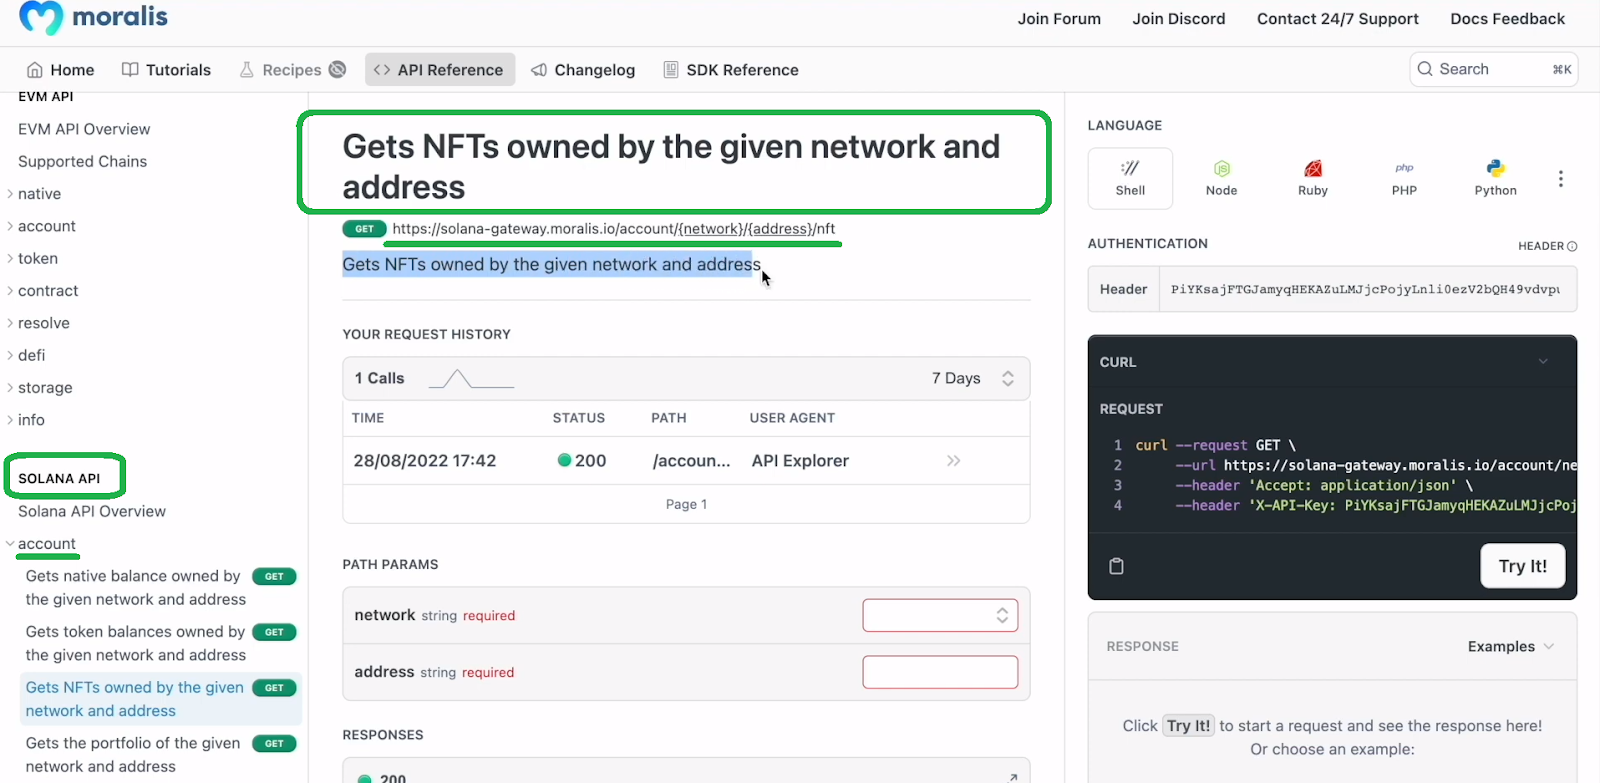Screen dimensions: 1600x783
Task: Open Gets token balances endpoint
Action: (160, 644)
